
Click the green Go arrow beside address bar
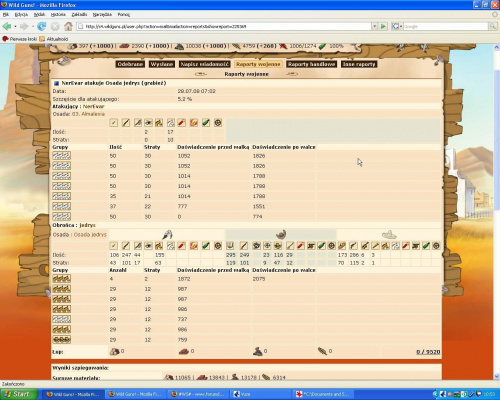tap(383, 26)
